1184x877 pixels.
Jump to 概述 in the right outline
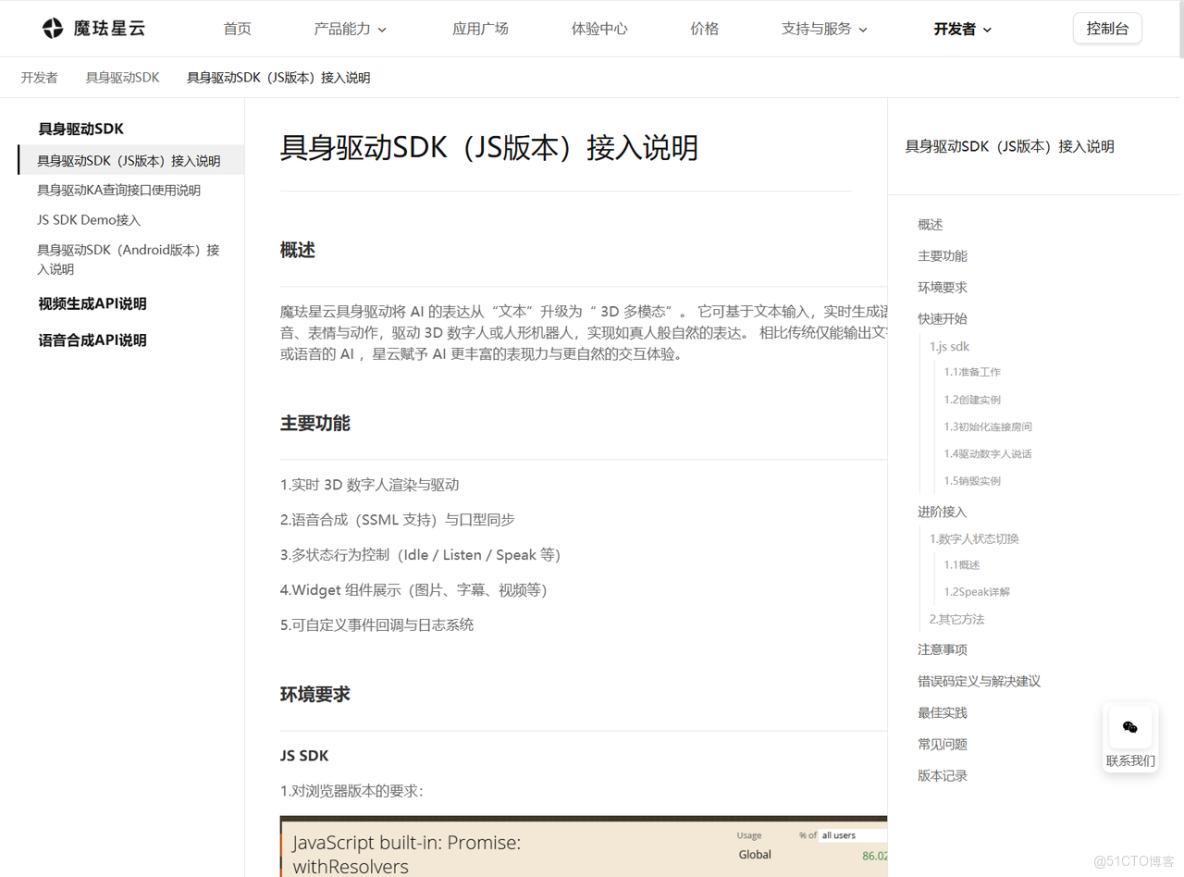coord(929,224)
